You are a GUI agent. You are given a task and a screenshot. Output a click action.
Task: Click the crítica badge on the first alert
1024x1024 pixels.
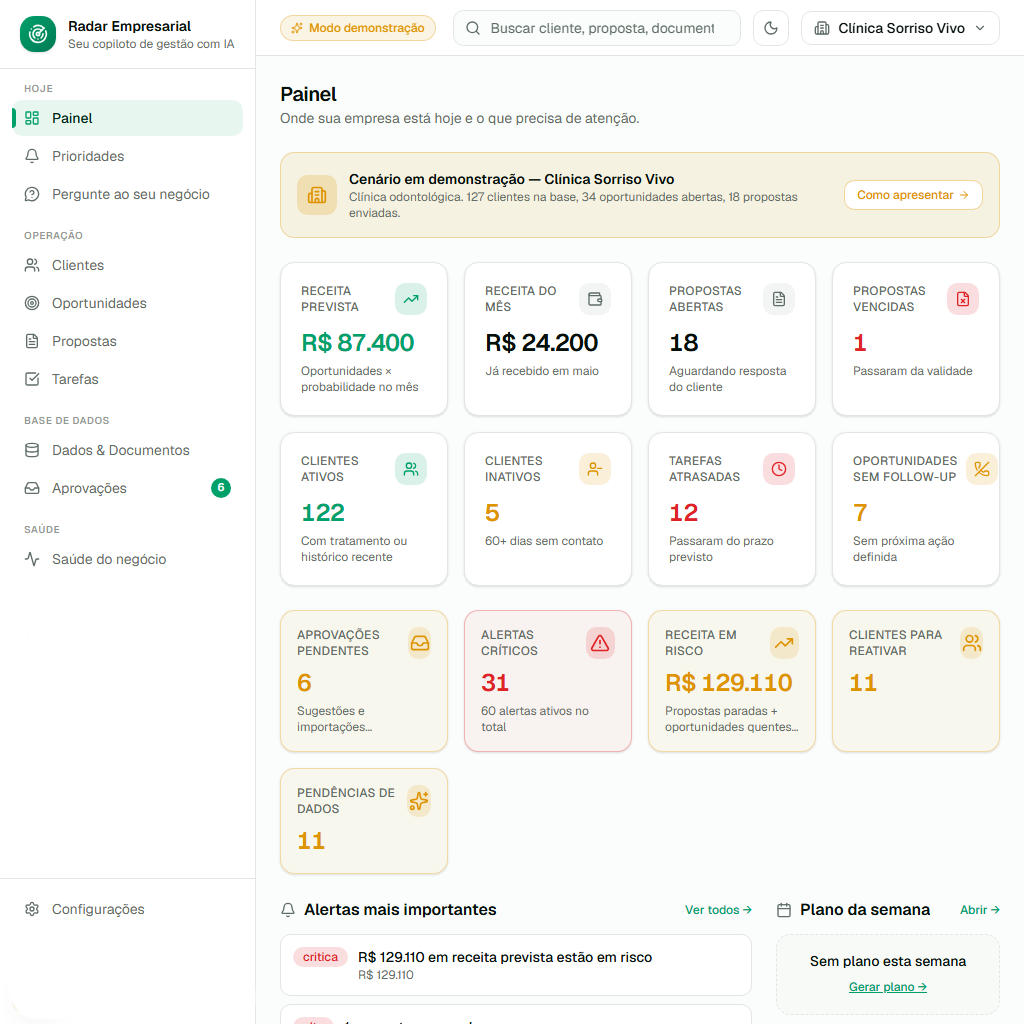coord(320,957)
